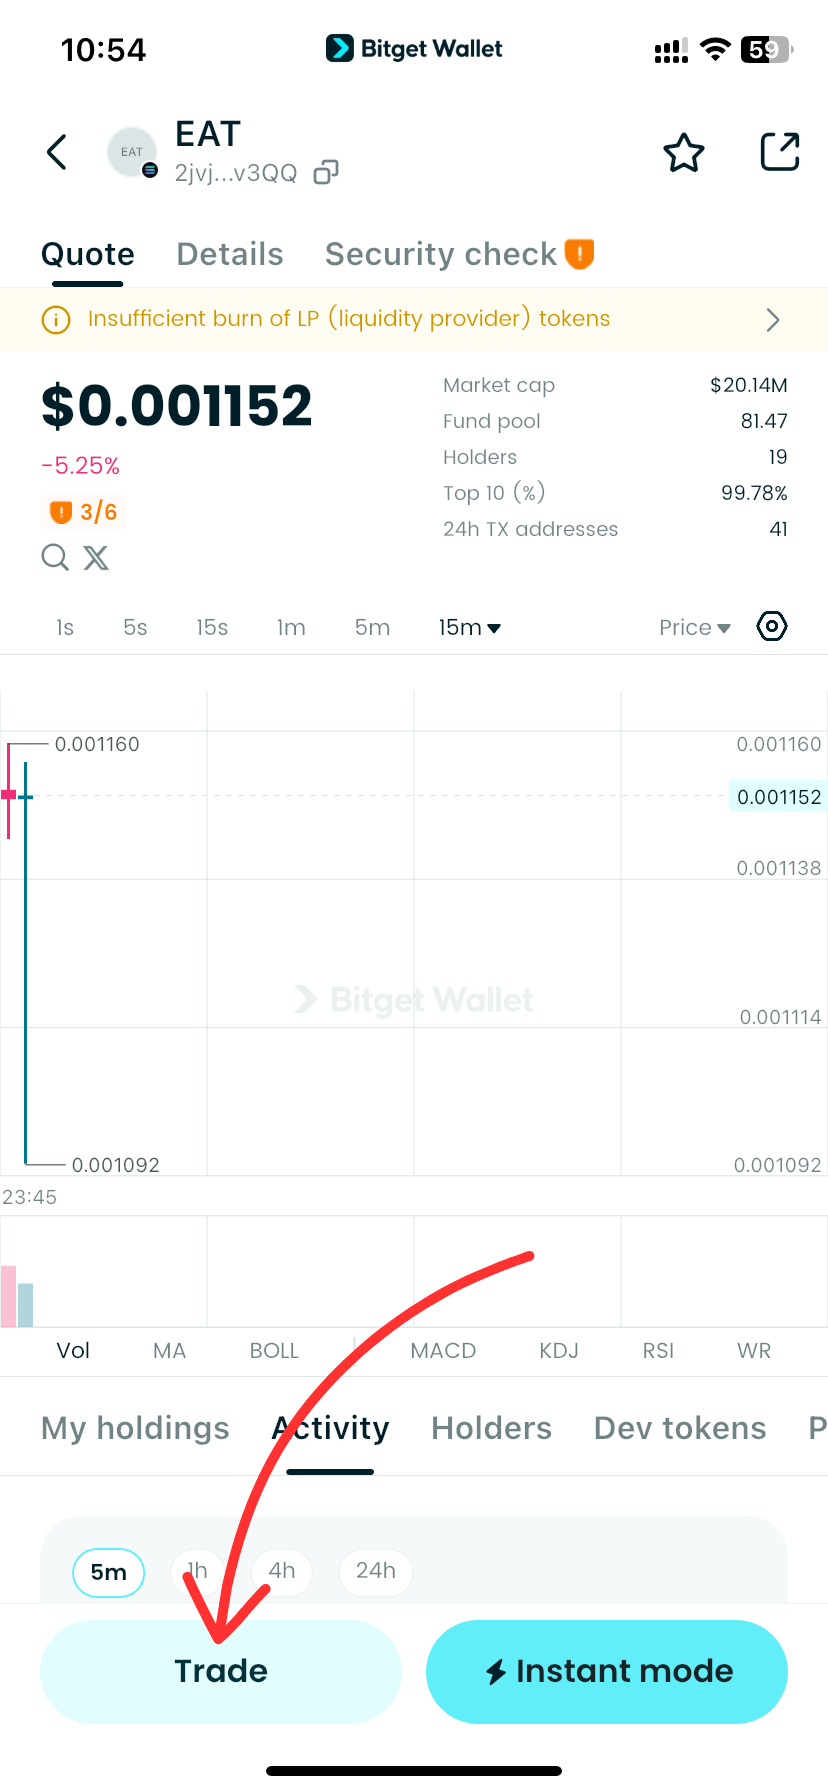This screenshot has width=828, height=1792.
Task: Open the X (Twitter) link icon
Action: [96, 557]
